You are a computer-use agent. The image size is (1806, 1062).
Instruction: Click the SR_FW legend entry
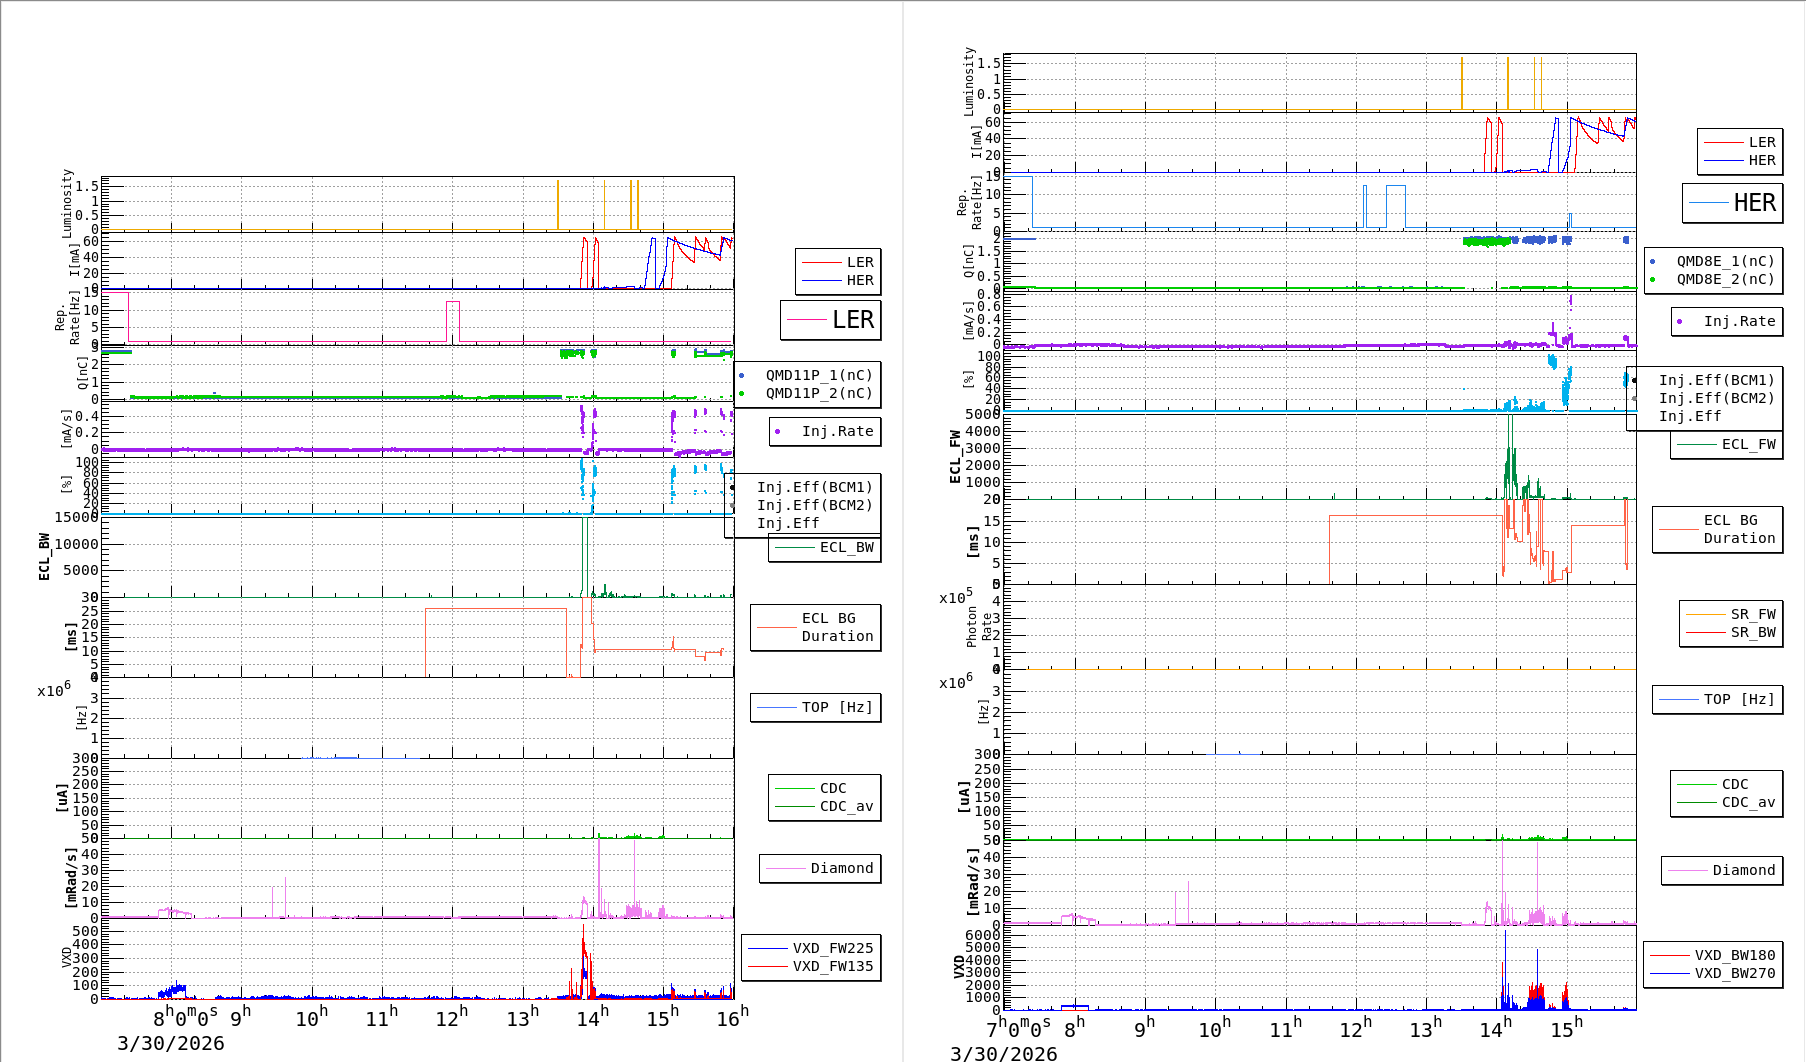(1752, 614)
